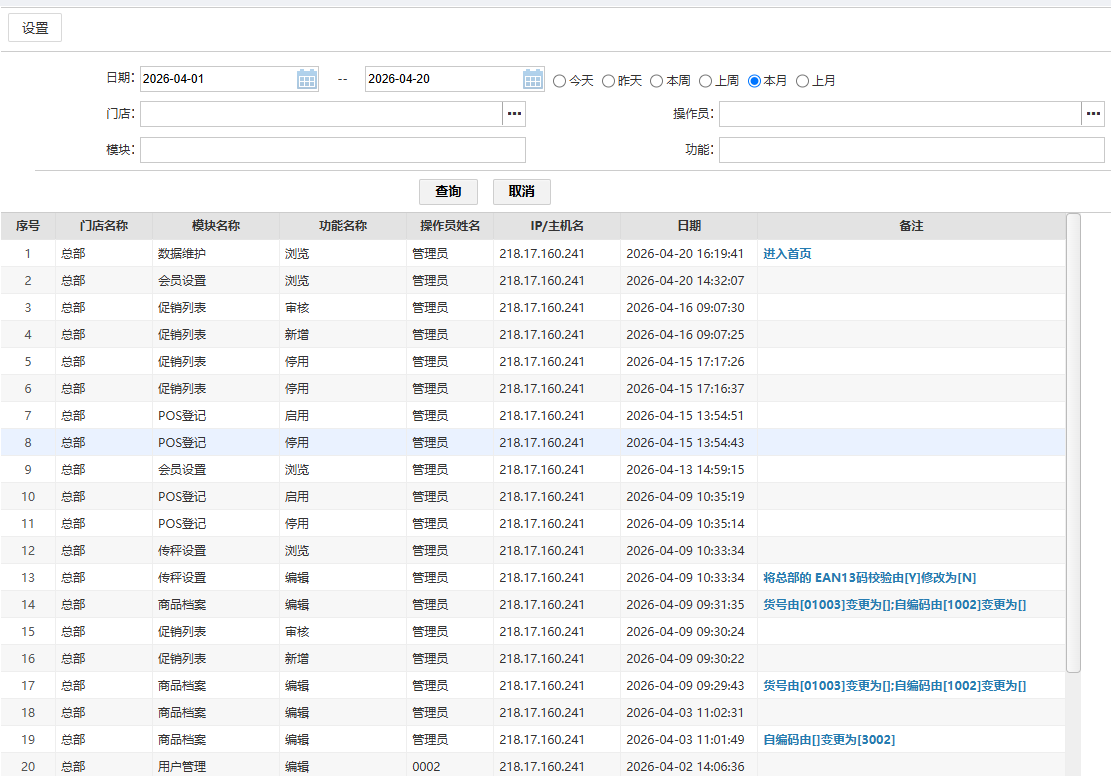The width and height of the screenshot is (1111, 776).
Task: Select the 上周 (last week) radio option
Action: (705, 81)
